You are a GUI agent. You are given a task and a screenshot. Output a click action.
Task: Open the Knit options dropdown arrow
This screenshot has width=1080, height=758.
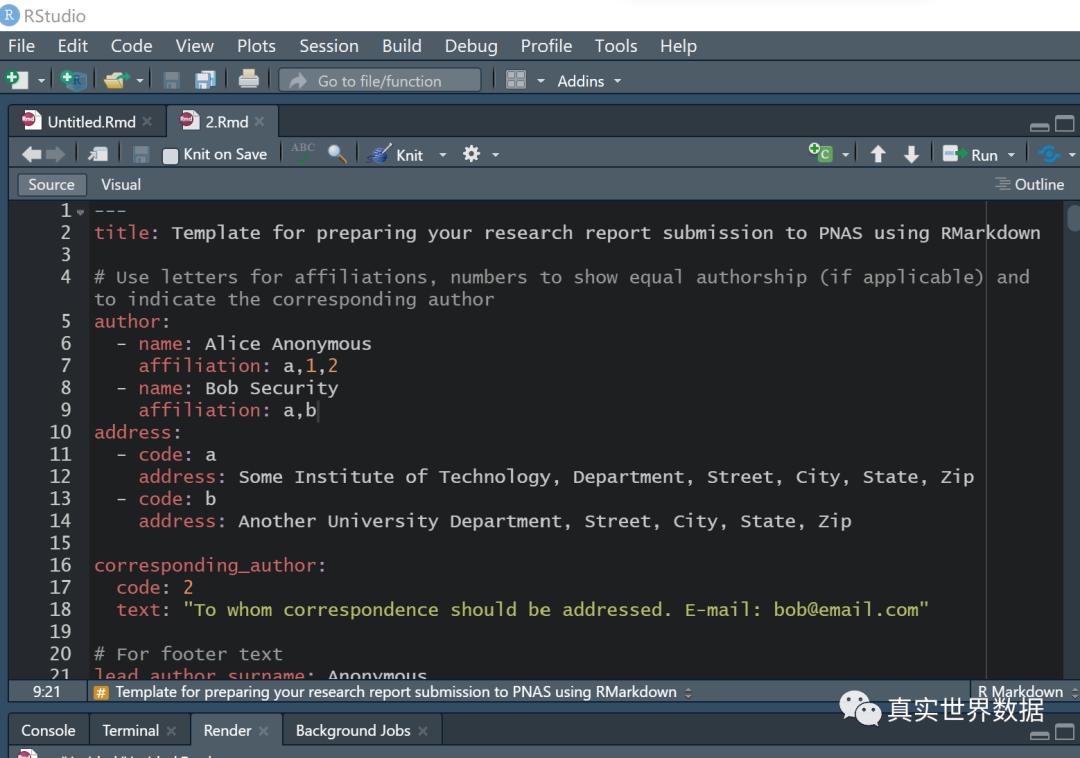[x=443, y=155]
